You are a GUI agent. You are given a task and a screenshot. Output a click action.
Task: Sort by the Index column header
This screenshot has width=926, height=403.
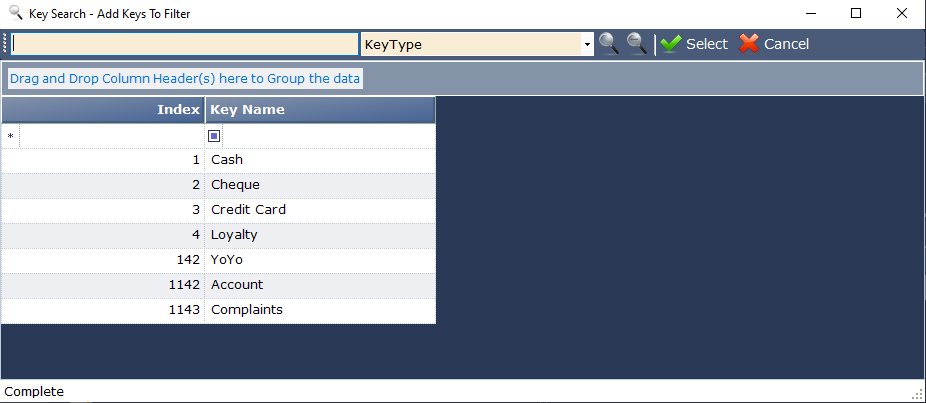pos(103,110)
